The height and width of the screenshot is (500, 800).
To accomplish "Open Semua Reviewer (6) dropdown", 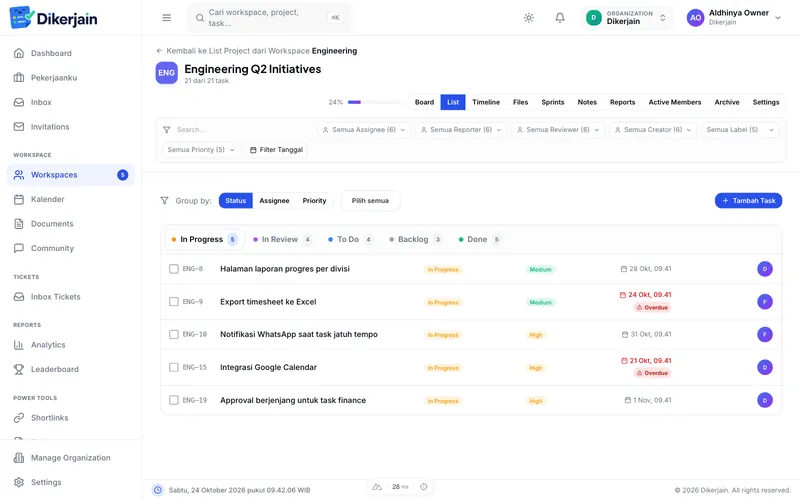I will 558,130.
